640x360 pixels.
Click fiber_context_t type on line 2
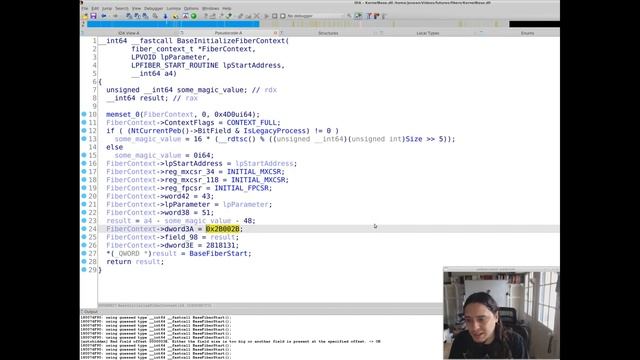pos(162,49)
